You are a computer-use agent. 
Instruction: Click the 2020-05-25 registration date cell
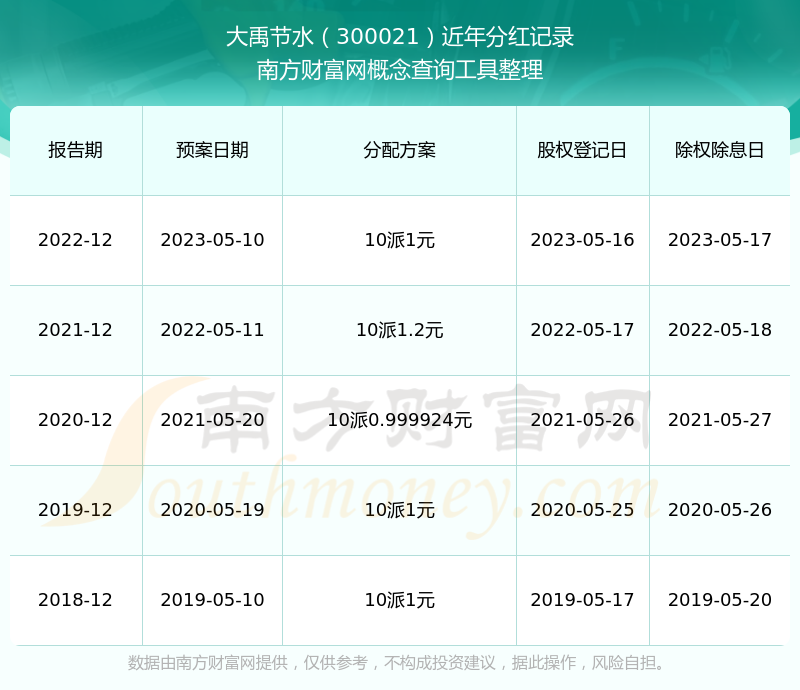[582, 509]
